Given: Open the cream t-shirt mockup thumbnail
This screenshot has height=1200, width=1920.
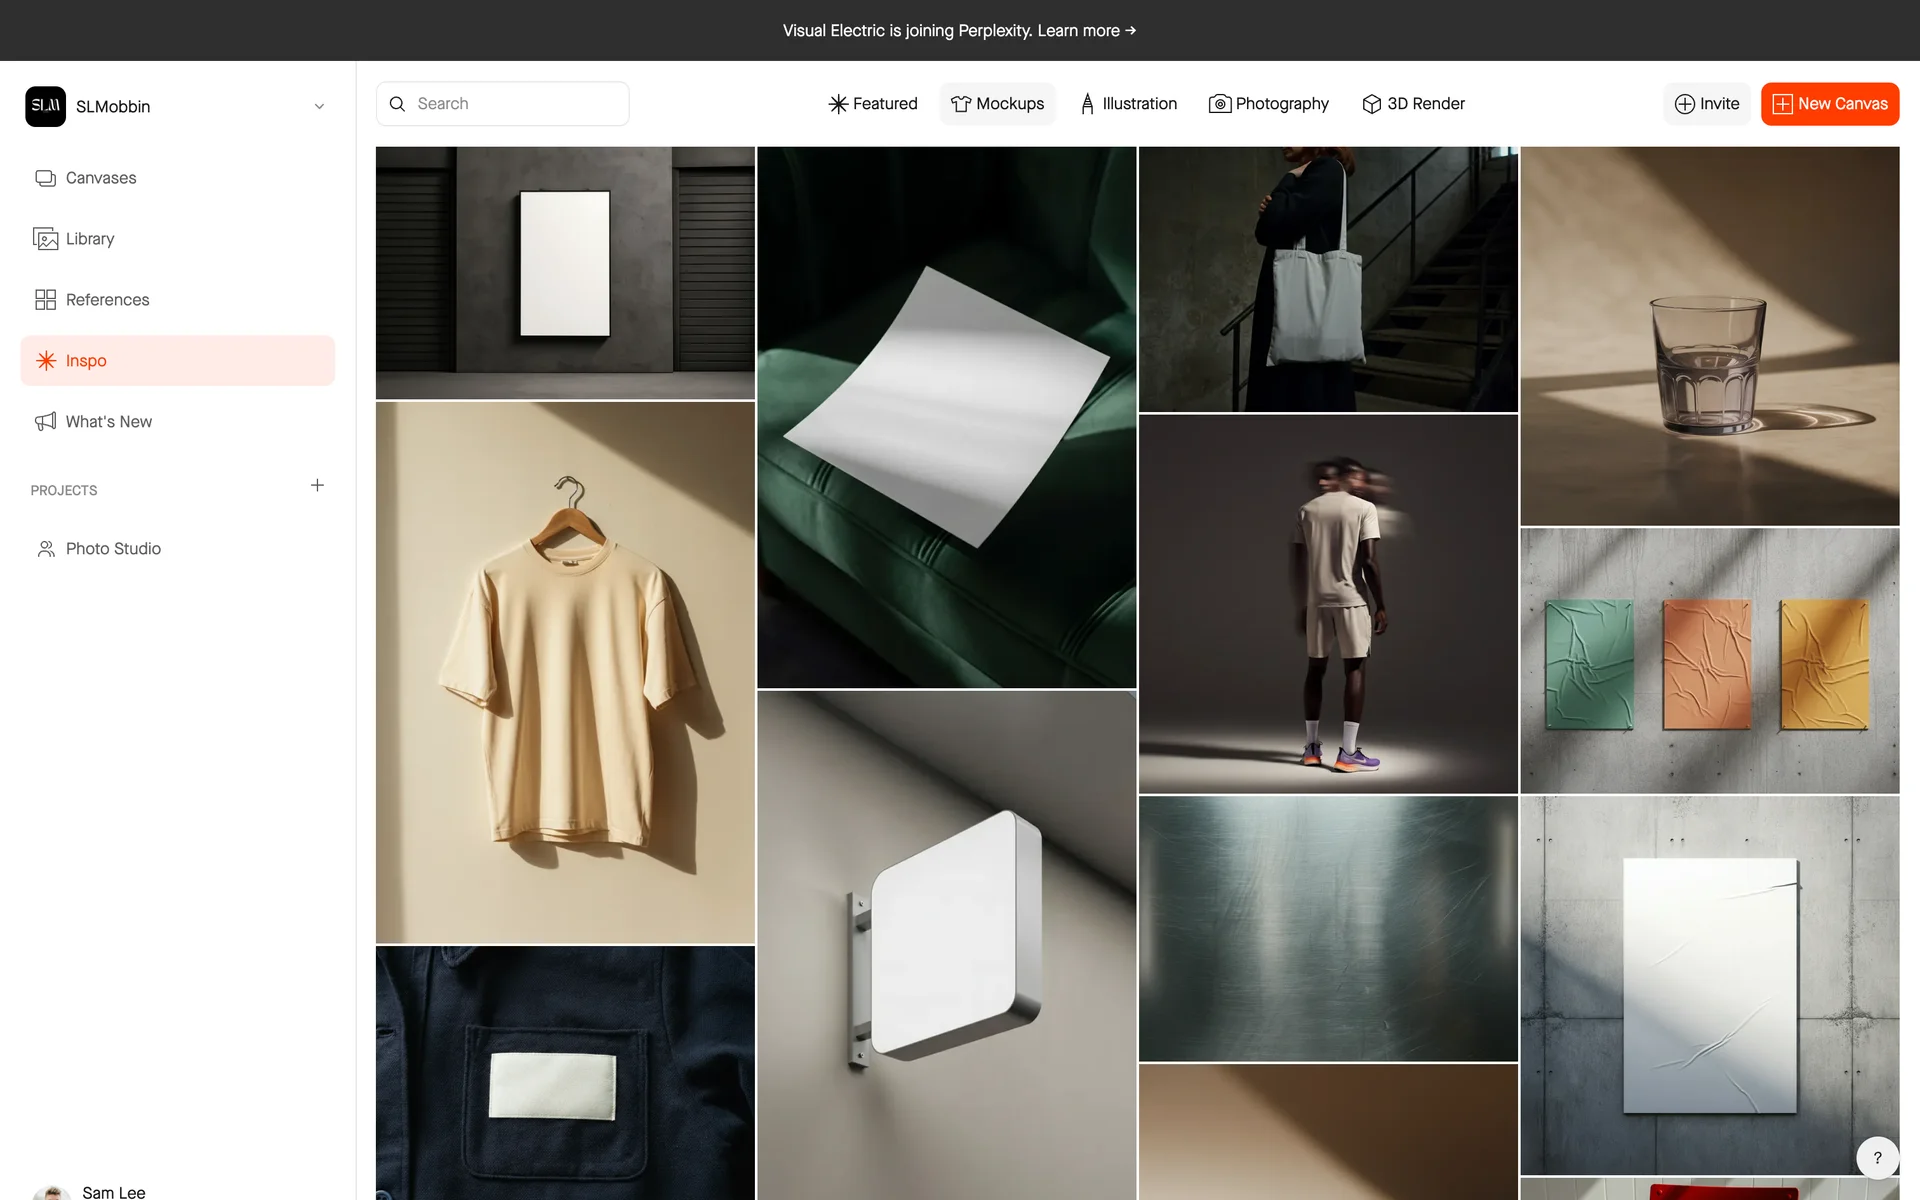Looking at the screenshot, I should pos(565,672).
